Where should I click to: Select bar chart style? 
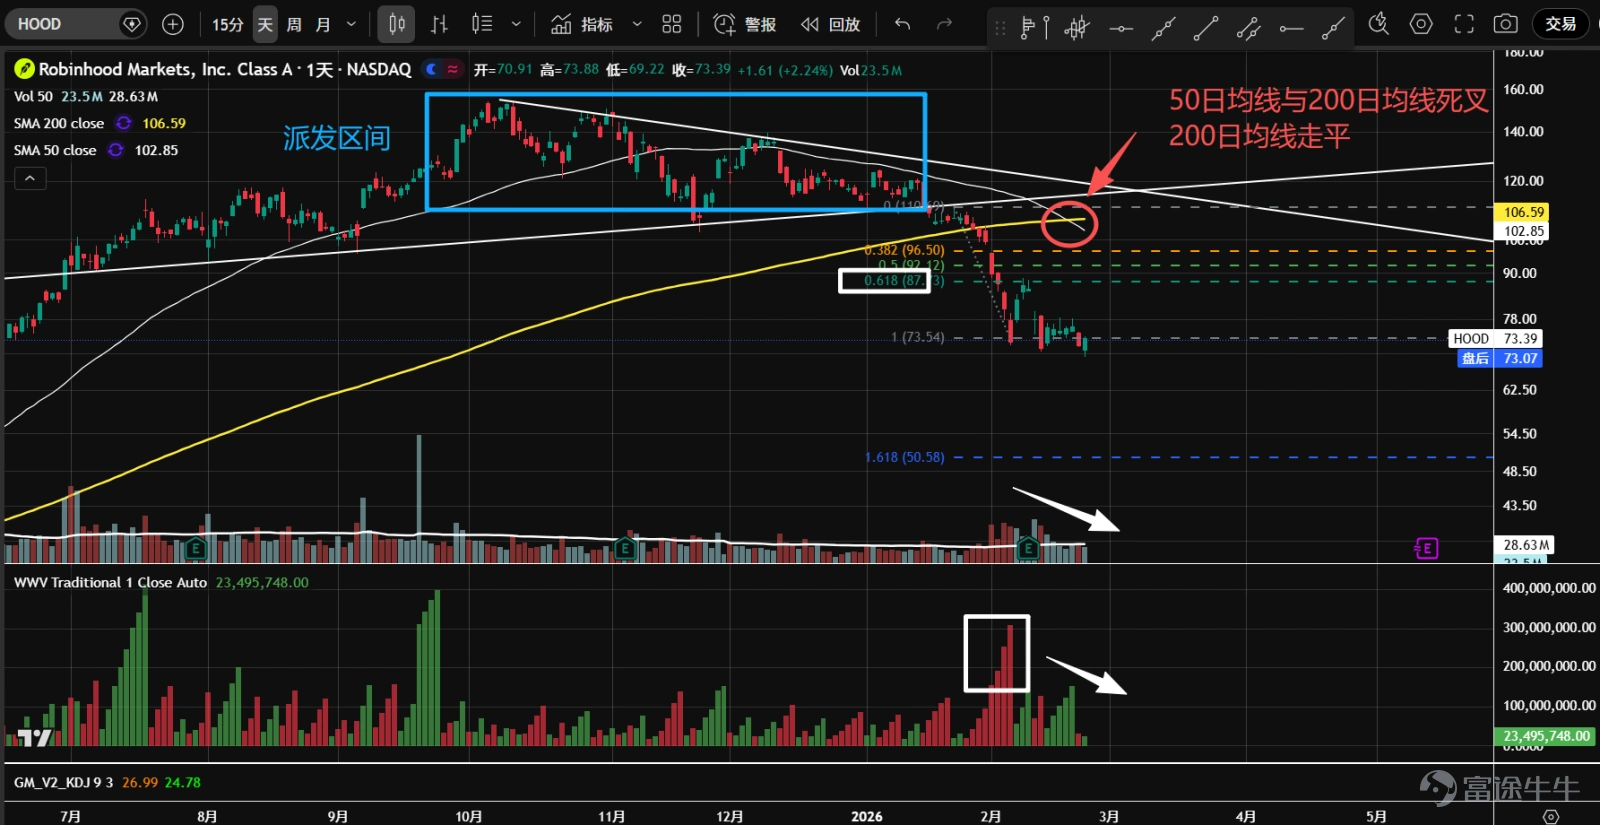pos(439,24)
